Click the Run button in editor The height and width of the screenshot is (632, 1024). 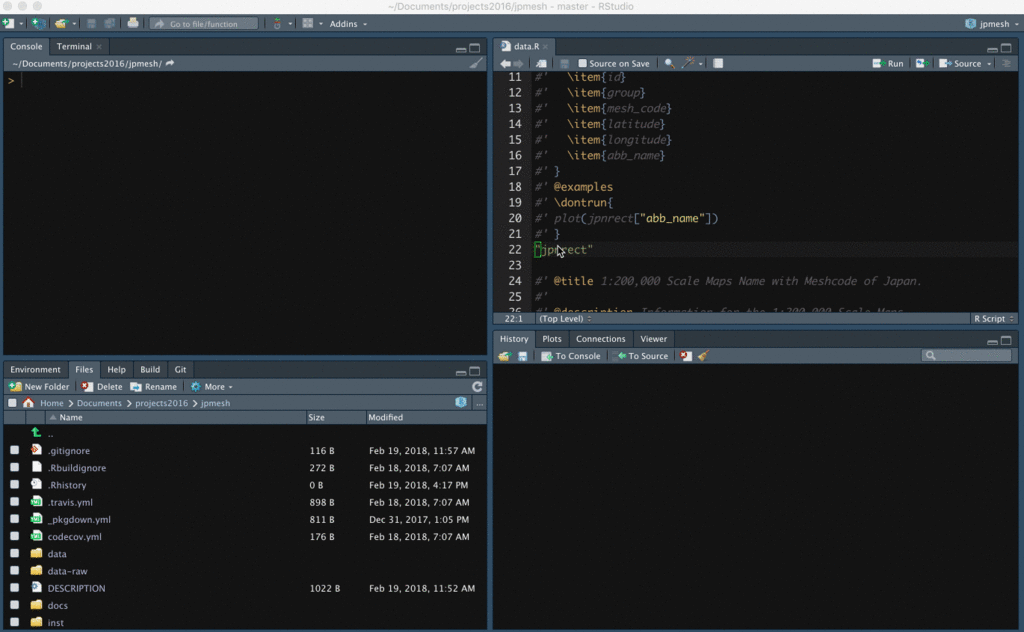[x=888, y=63]
